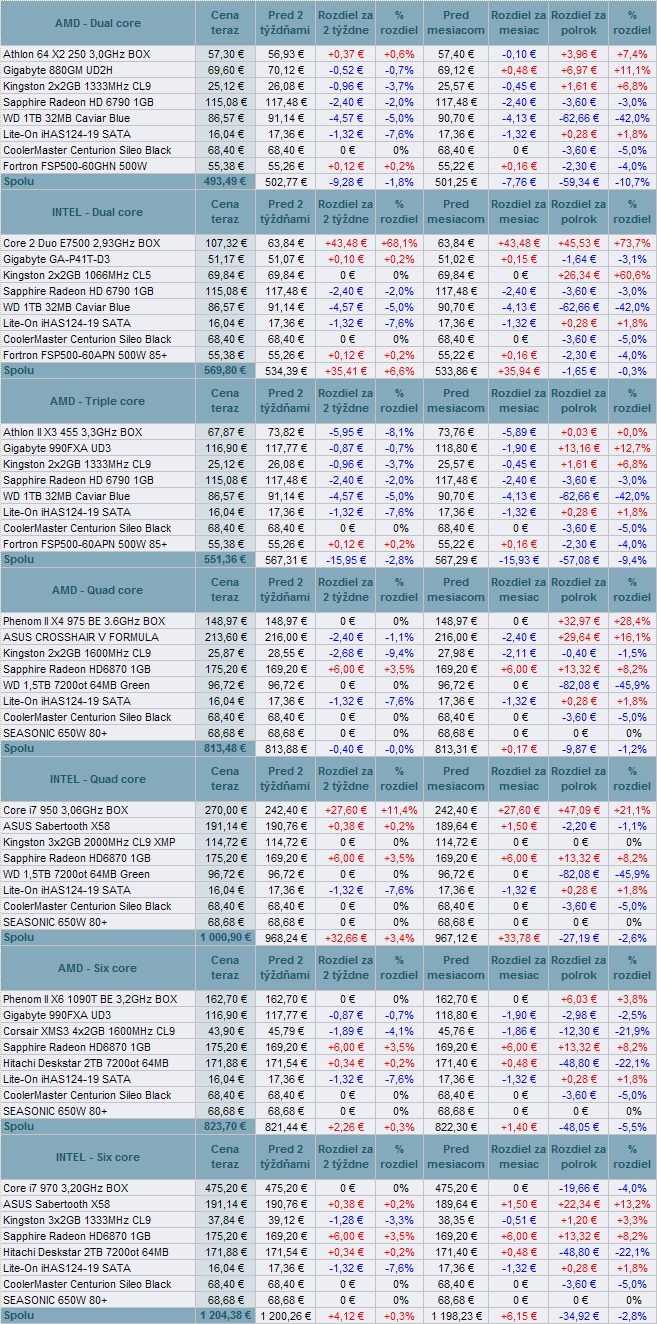Click the 69,60 € current price cell
The width and height of the screenshot is (657, 1324).
coord(225,70)
